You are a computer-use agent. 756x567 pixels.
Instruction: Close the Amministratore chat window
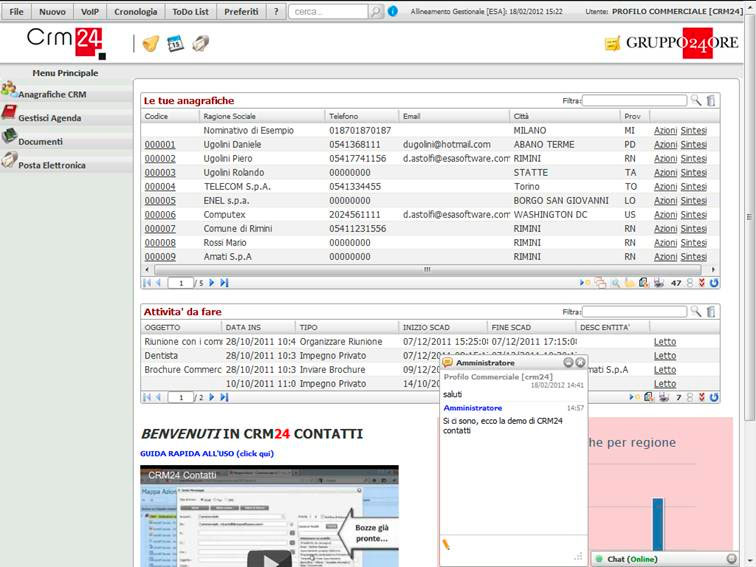coord(580,363)
